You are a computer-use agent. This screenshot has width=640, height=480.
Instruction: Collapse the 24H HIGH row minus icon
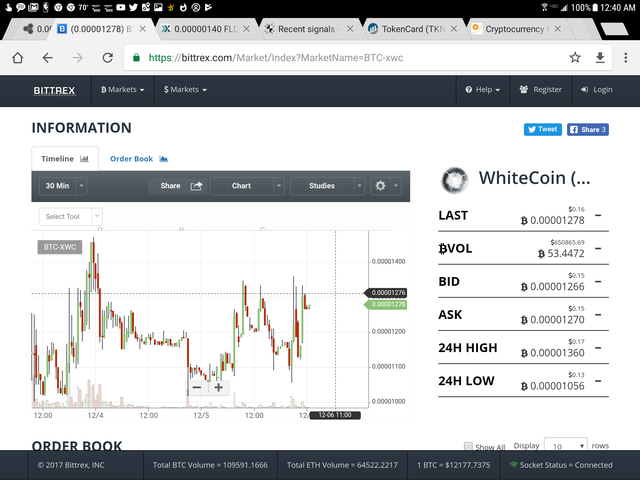[598, 347]
